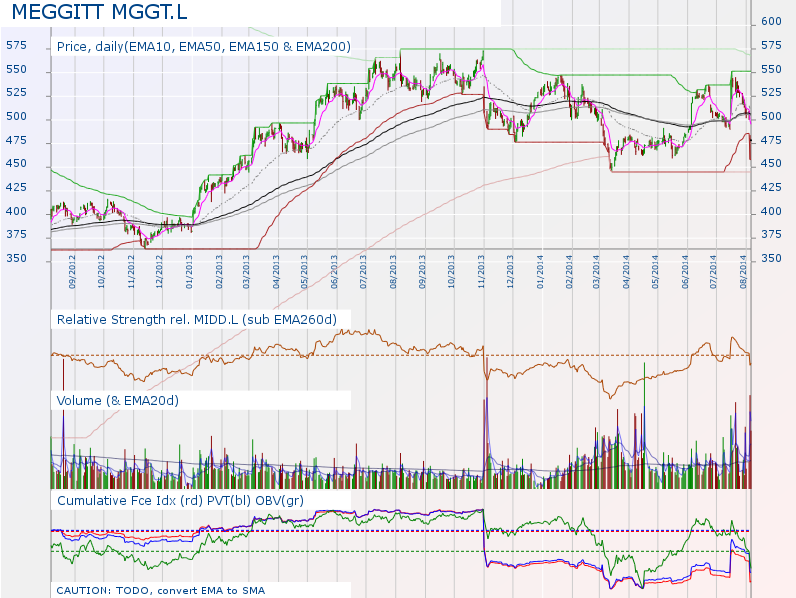Viewport: 796px width, 598px height.
Task: Click the 450 value on left price axis
Action: tap(16, 164)
